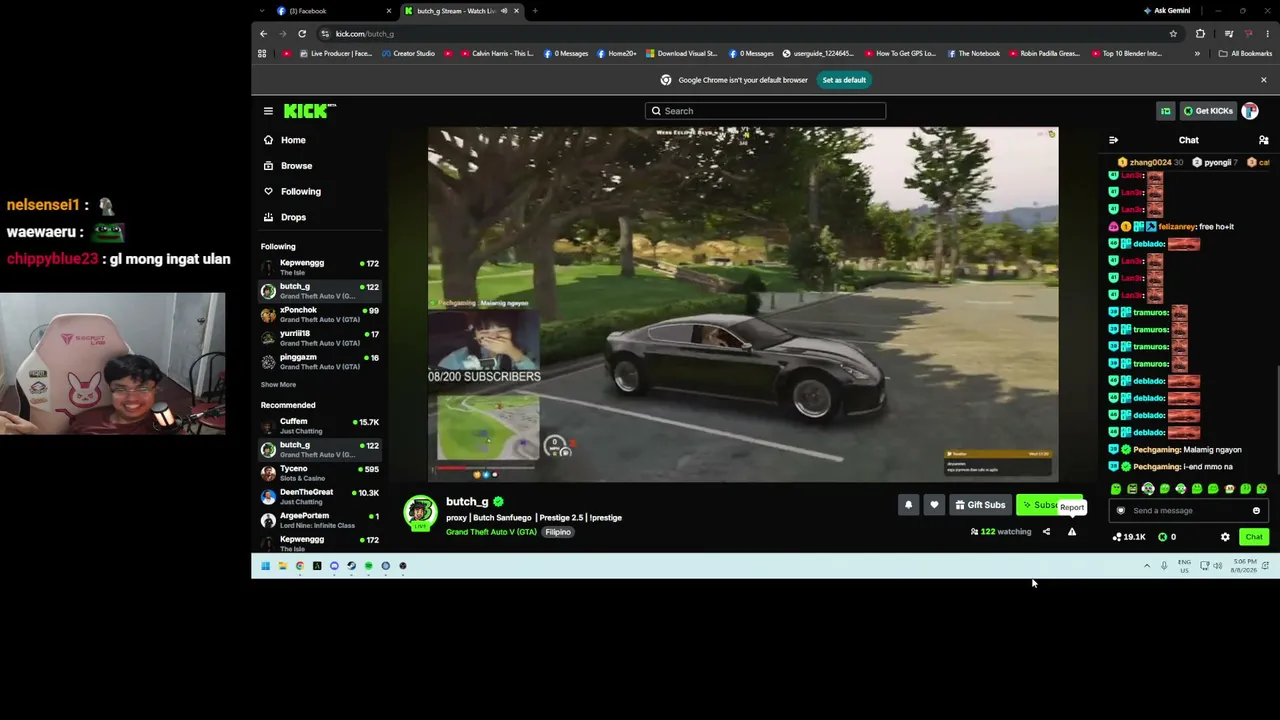Viewport: 1280px width, 720px height.
Task: Open the user profile avatar menu
Action: point(1250,111)
